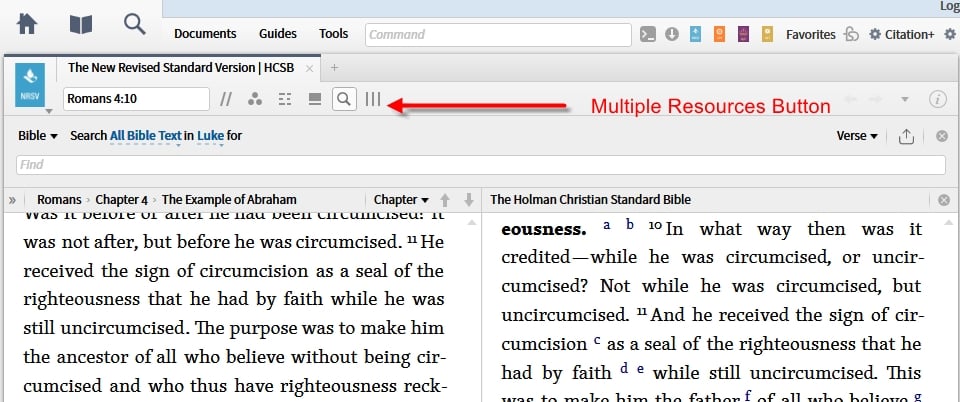Open the Chapter navigation dropdown
960x402 pixels.
(401, 199)
